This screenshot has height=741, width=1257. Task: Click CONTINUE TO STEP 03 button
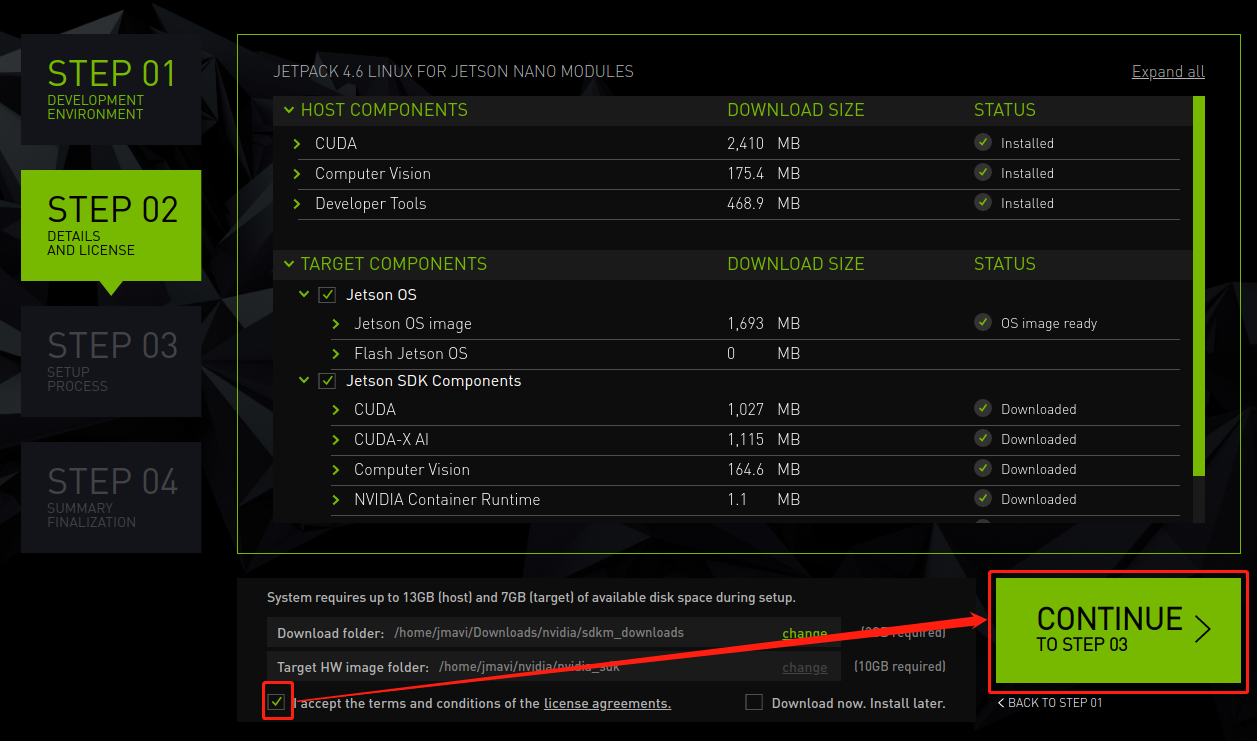(x=1118, y=631)
